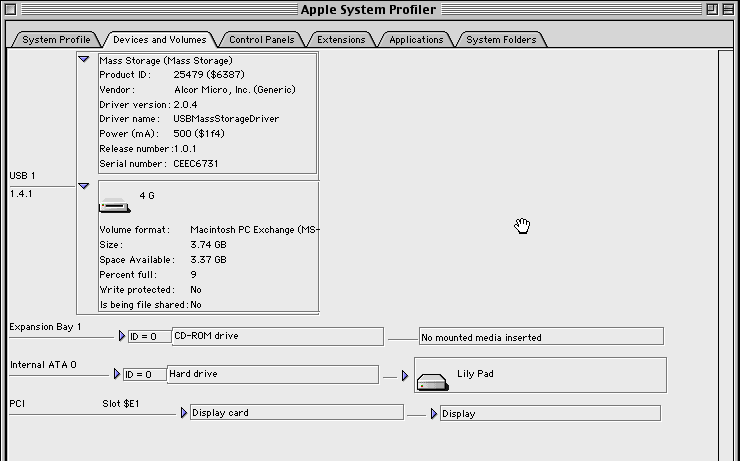This screenshot has height=461, width=740.
Task: Expand the CD-ROM drive ID = 0 triangle
Action: (x=122, y=336)
